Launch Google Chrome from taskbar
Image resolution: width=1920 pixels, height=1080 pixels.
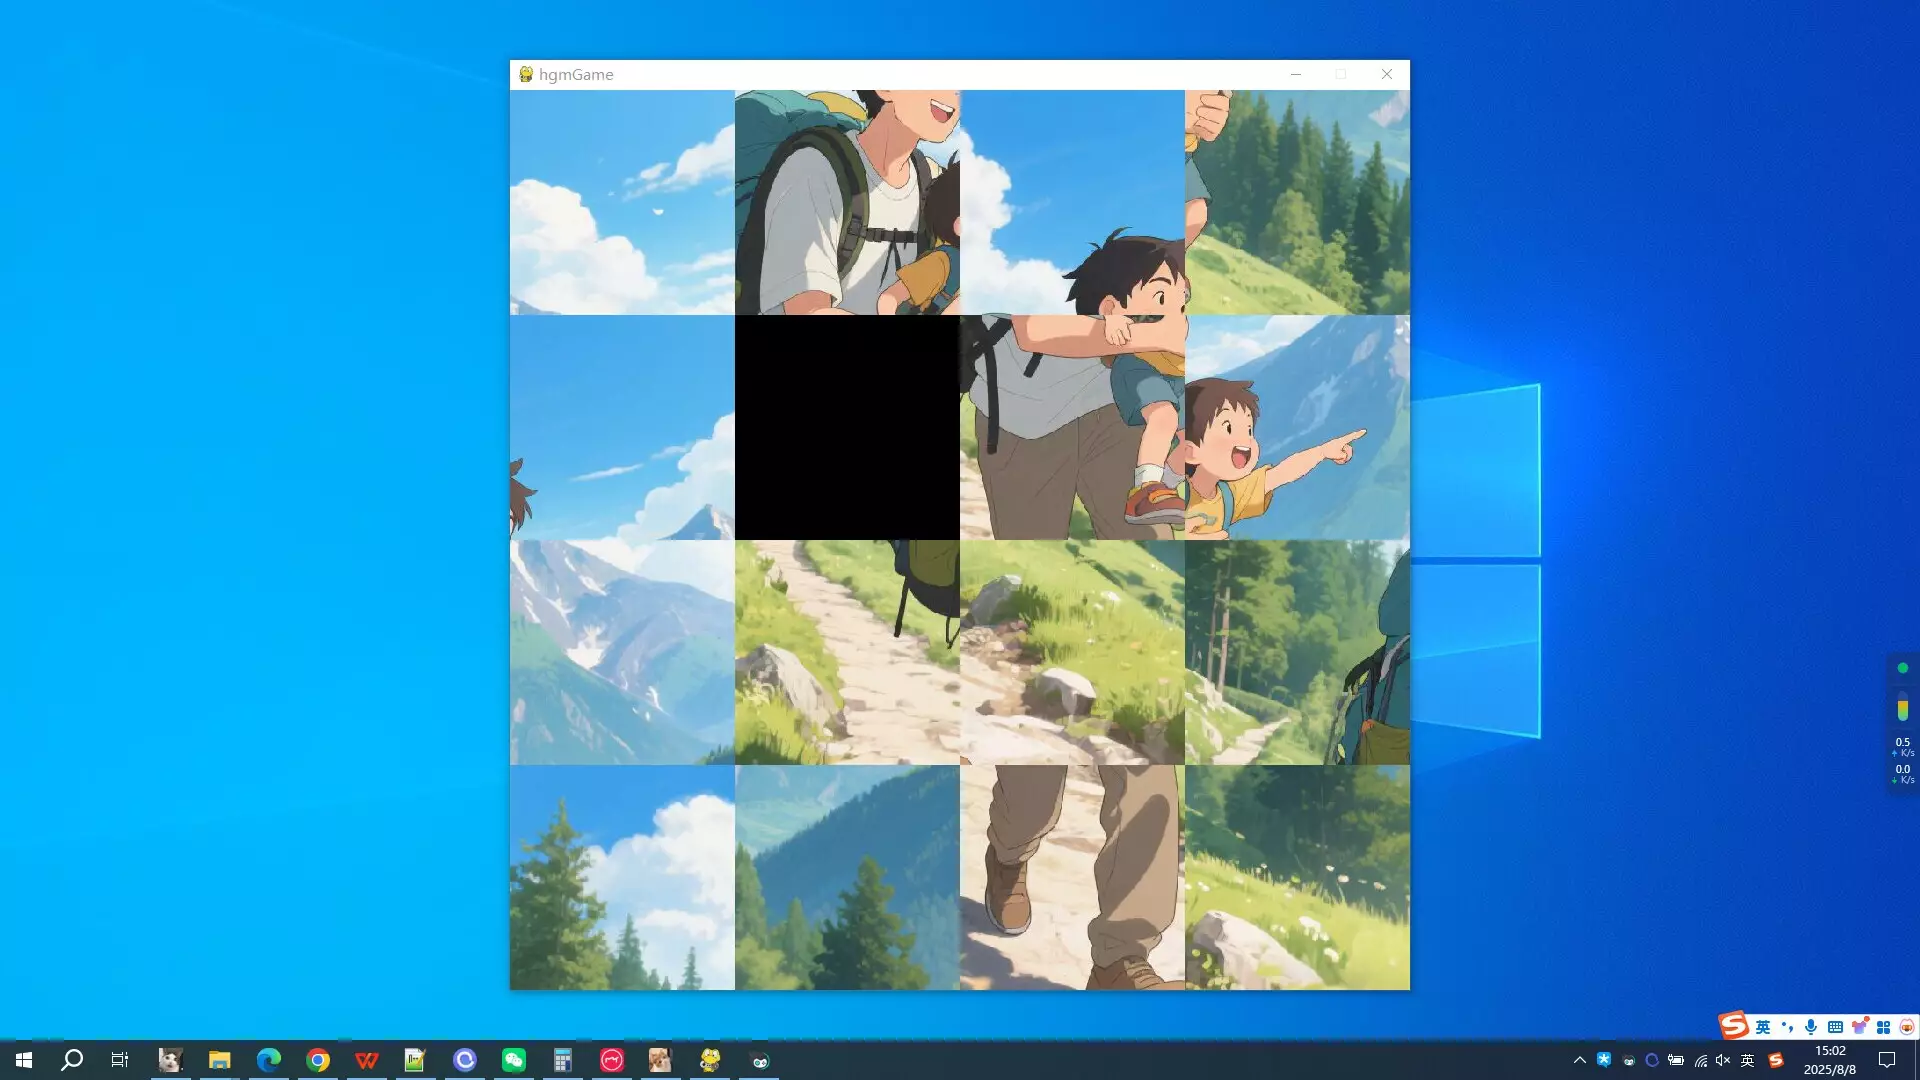(318, 1060)
